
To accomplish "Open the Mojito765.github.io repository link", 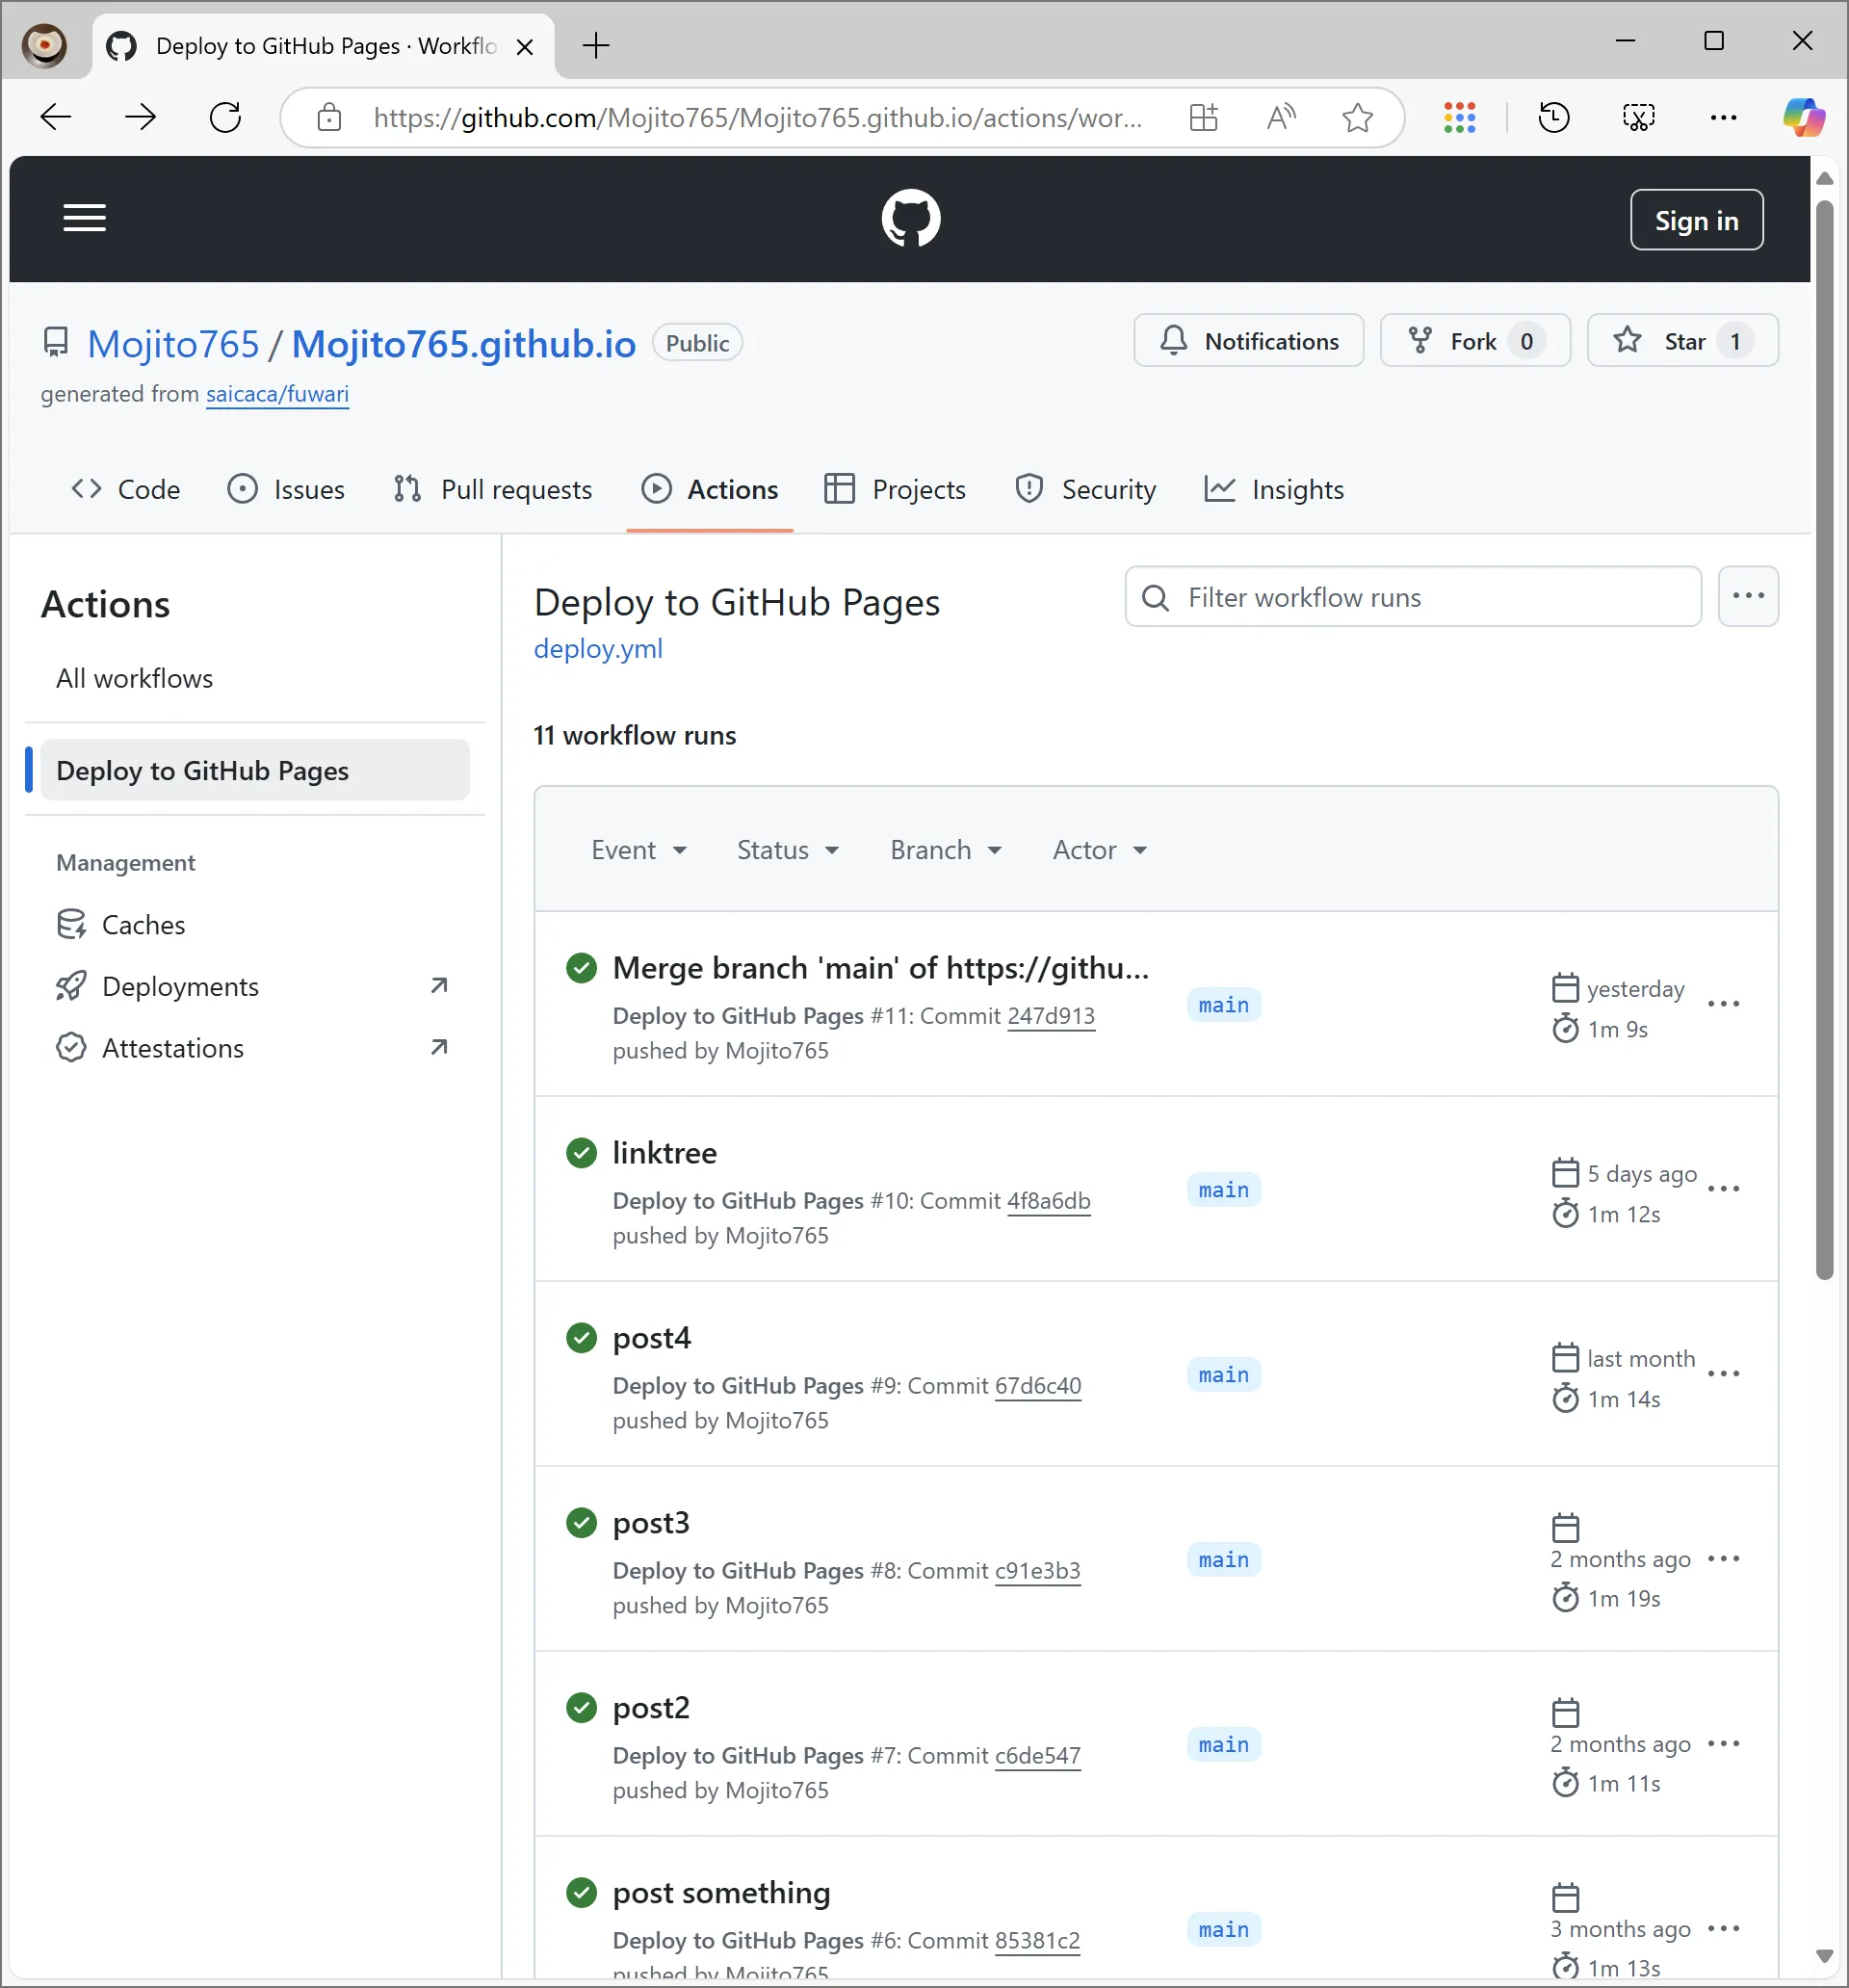I will point(463,343).
